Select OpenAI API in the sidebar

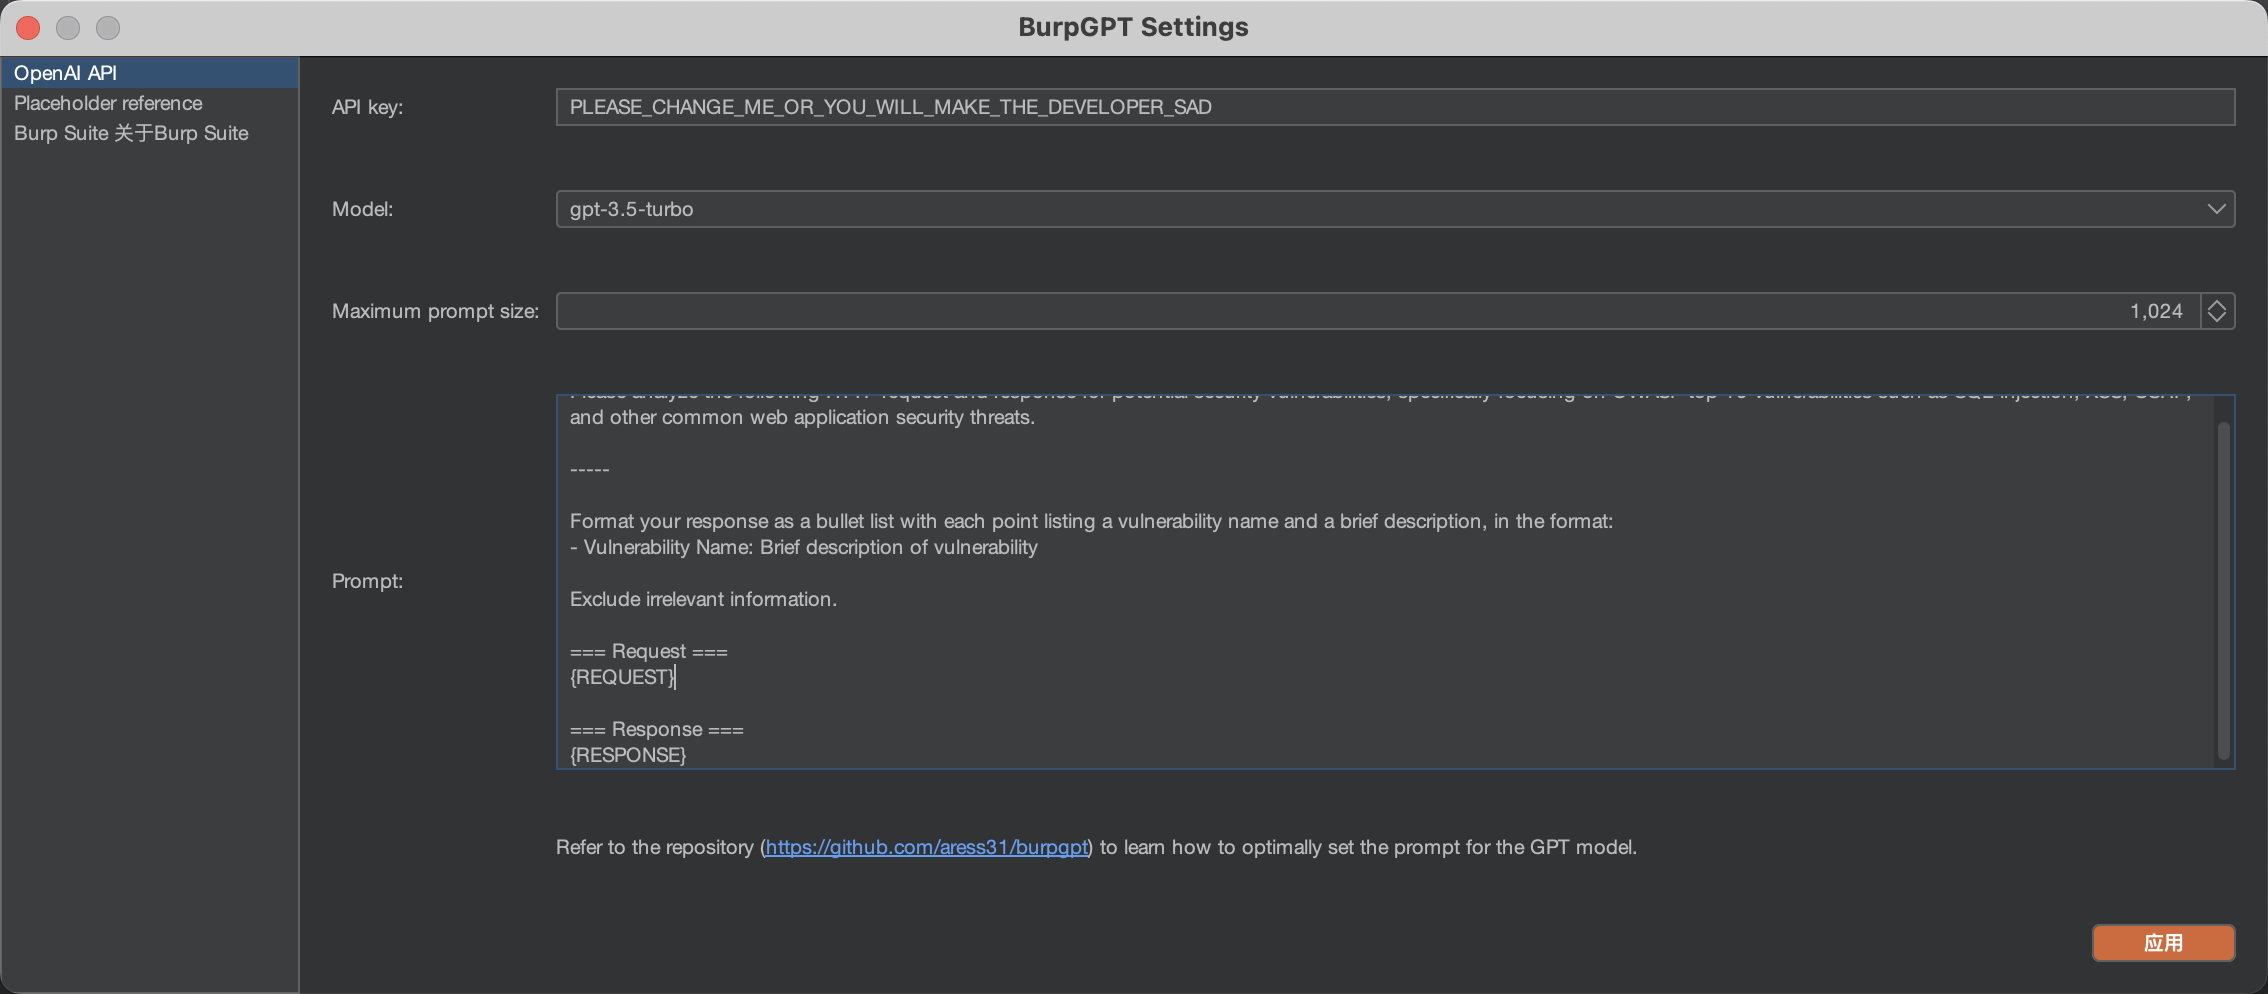(66, 73)
